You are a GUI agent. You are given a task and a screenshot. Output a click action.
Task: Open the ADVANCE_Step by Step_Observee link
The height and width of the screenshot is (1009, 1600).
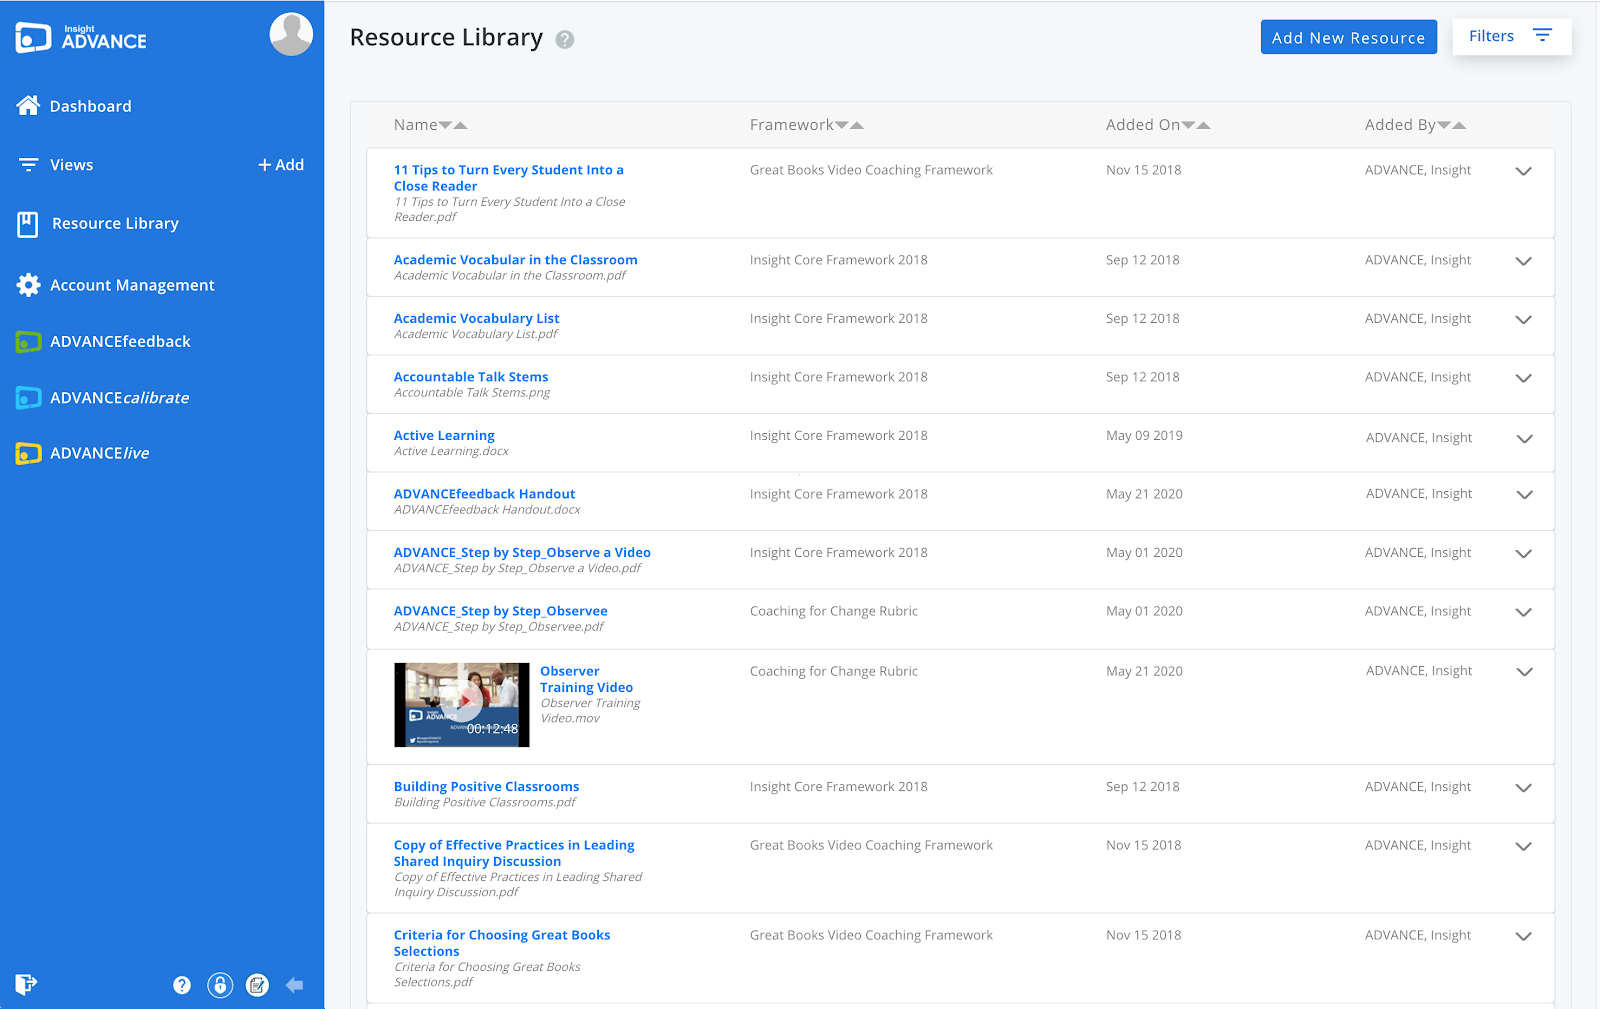pyautogui.click(x=500, y=611)
